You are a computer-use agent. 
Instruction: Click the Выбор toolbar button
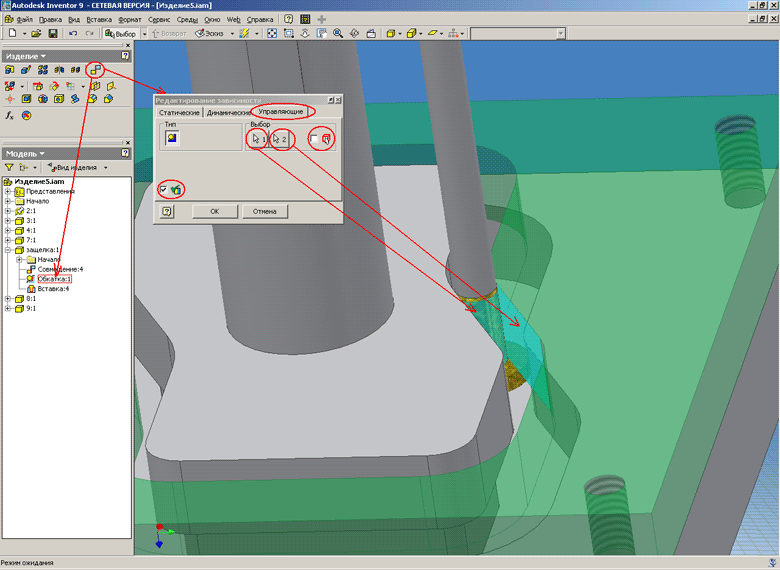(x=120, y=34)
